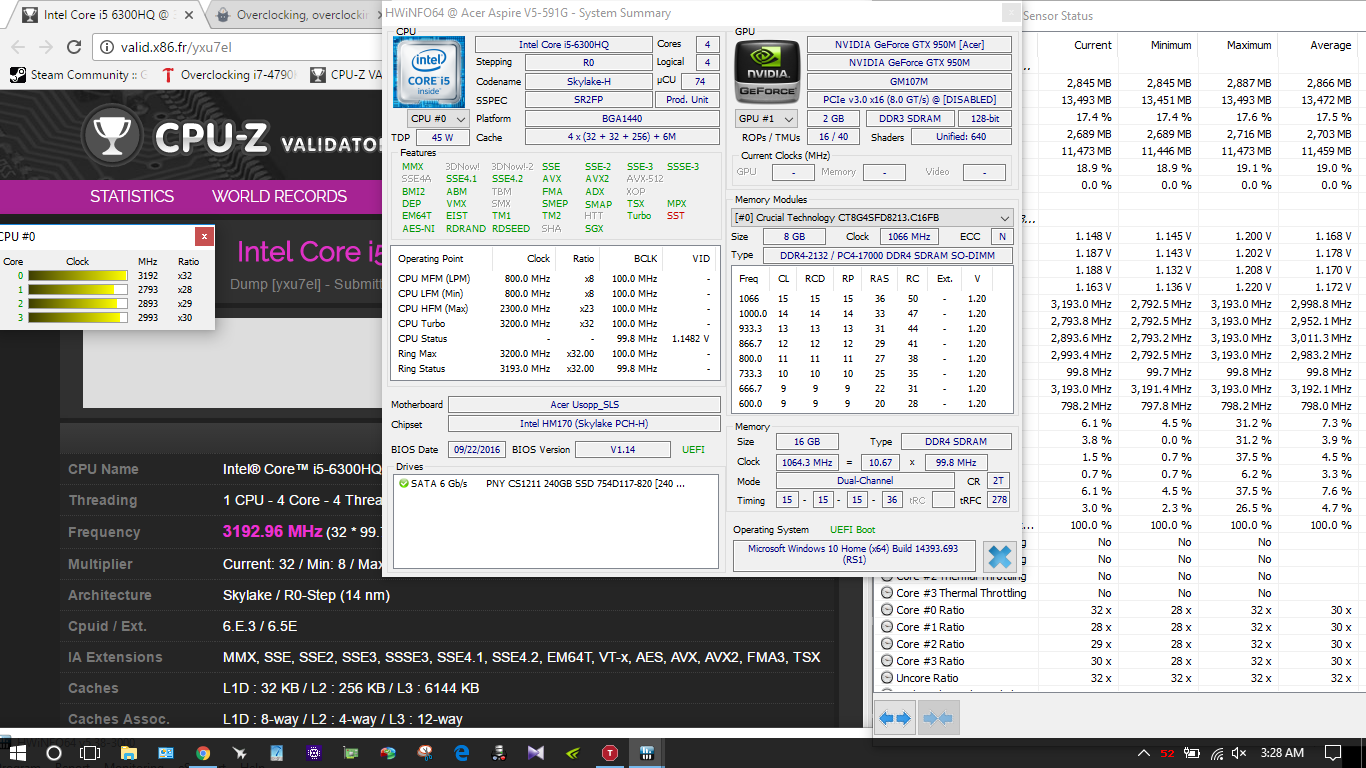
Task: Click the Intel HM170 chipset field
Action: [x=583, y=425]
